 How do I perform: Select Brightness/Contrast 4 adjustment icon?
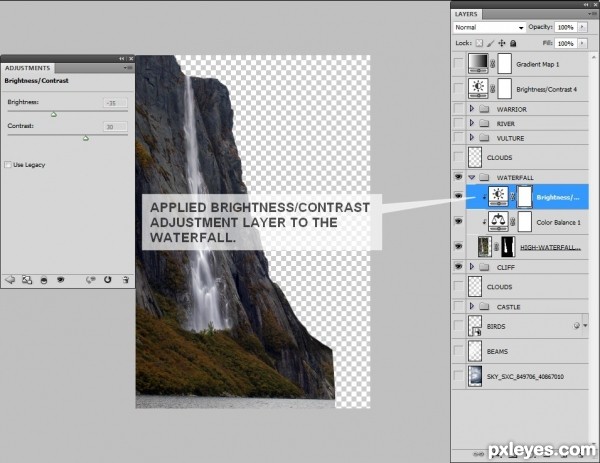[478, 88]
